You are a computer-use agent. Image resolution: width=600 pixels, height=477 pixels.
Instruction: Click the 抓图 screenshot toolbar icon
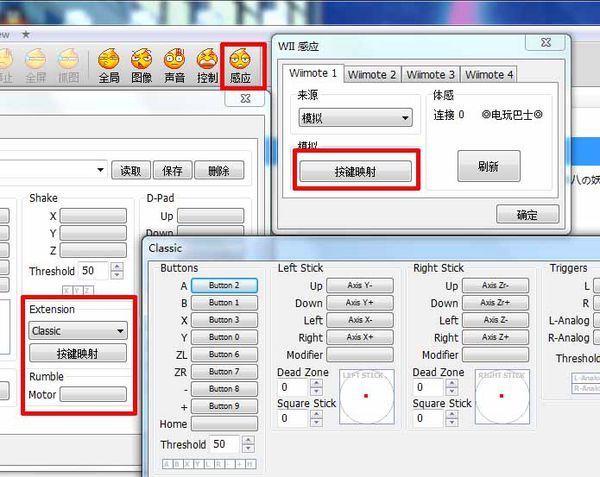click(x=68, y=66)
